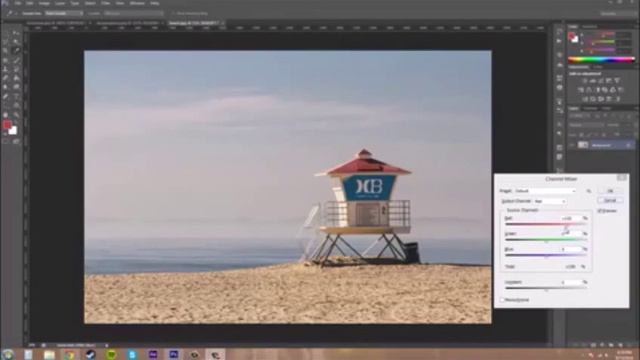The width and height of the screenshot is (640, 360).
Task: Click OK in Channel Mixer dialog
Action: (610, 191)
